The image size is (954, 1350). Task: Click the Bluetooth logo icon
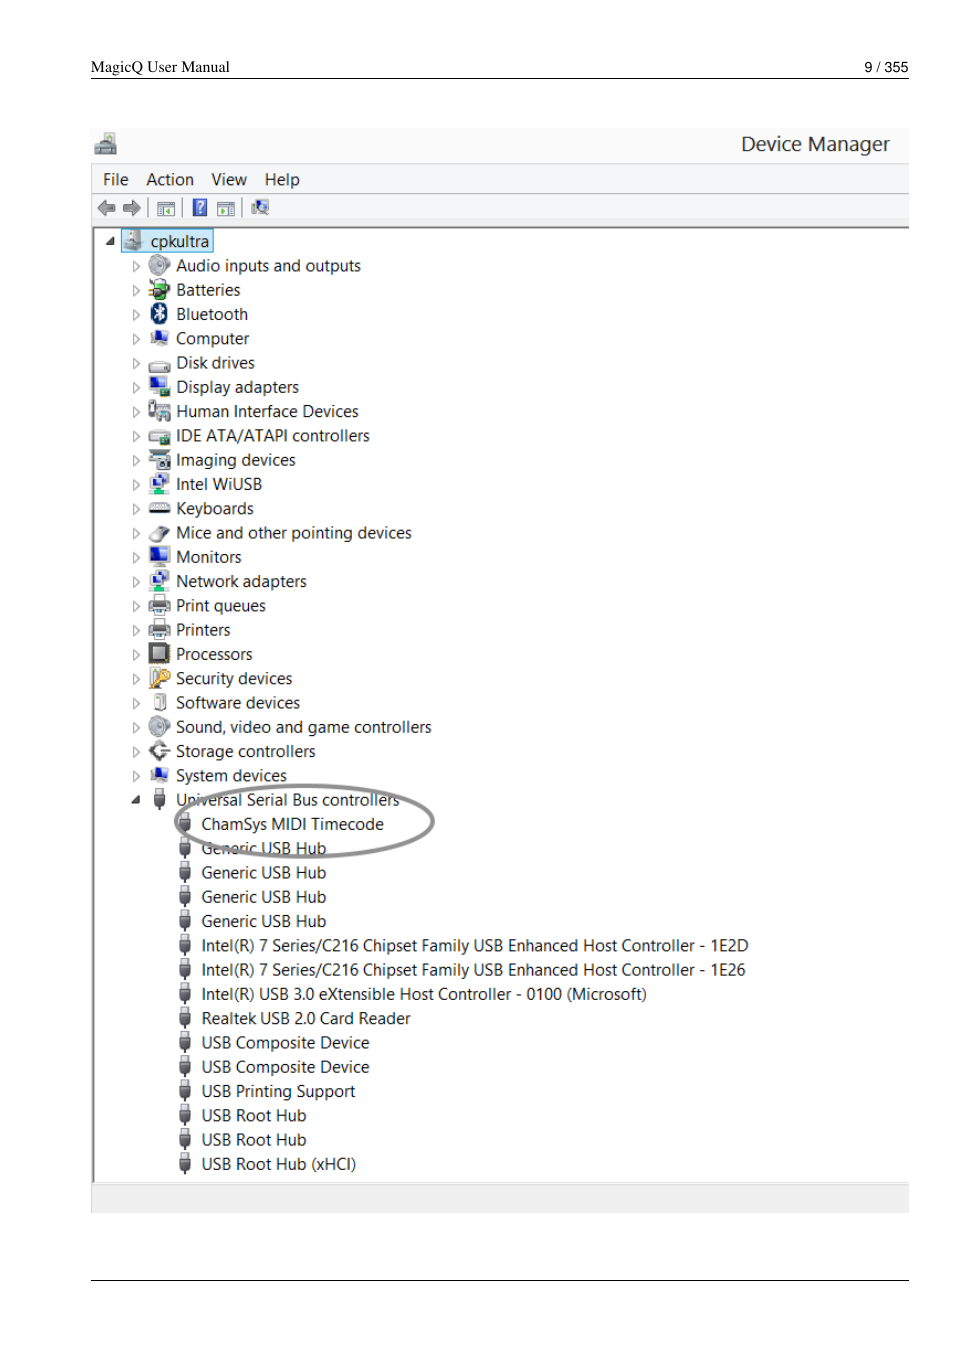[159, 314]
